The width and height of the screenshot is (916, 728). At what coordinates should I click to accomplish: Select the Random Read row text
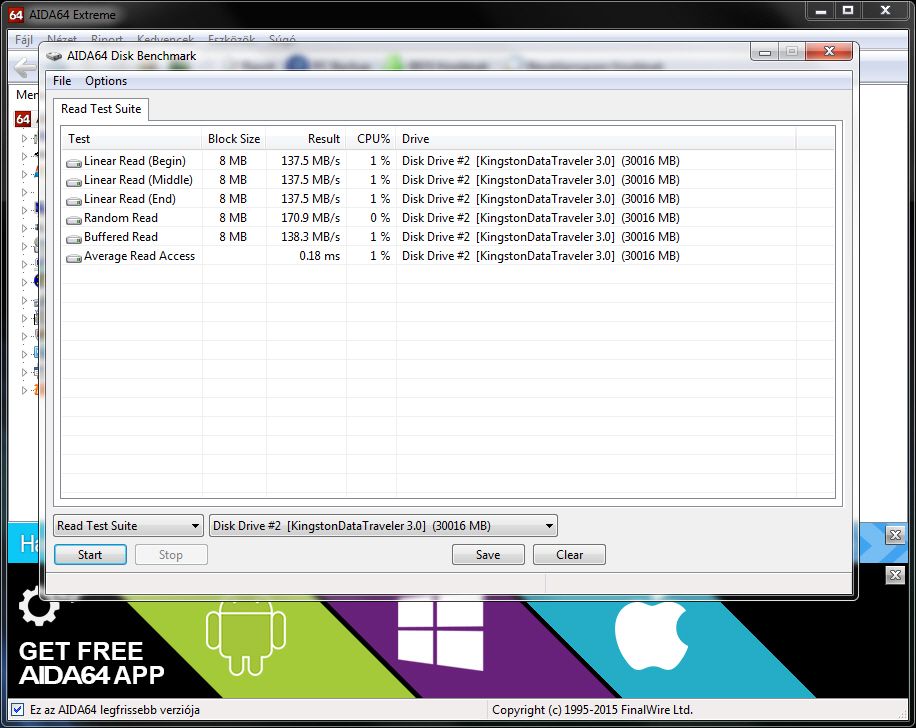point(120,218)
